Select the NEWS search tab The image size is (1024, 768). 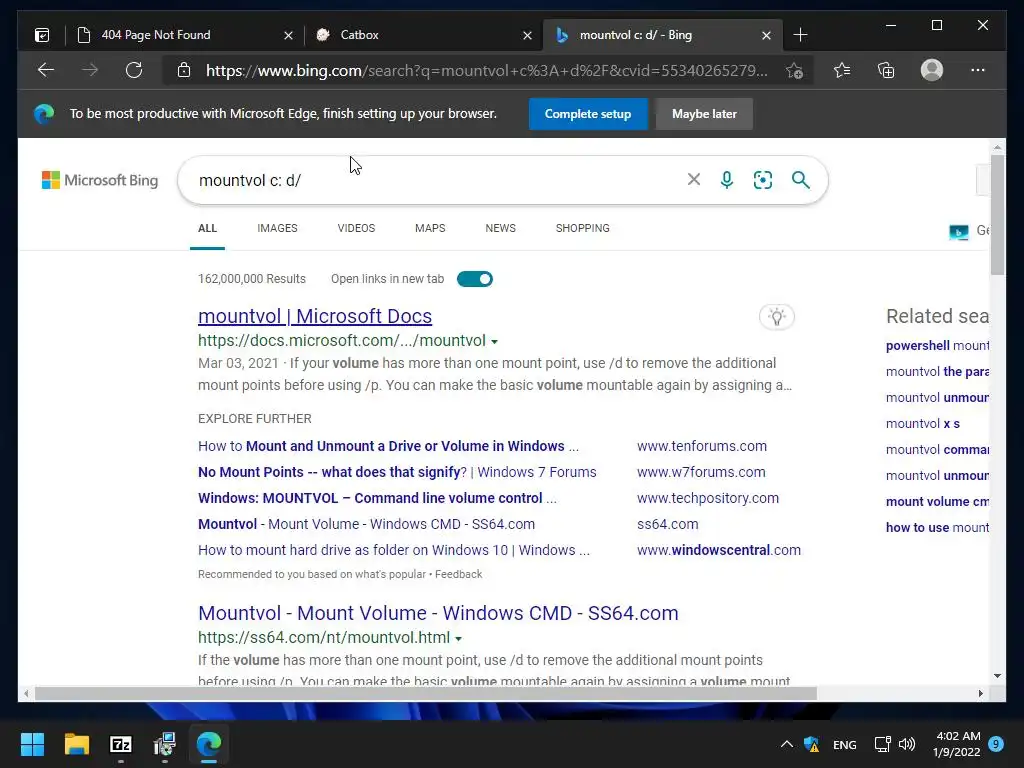tap(500, 228)
